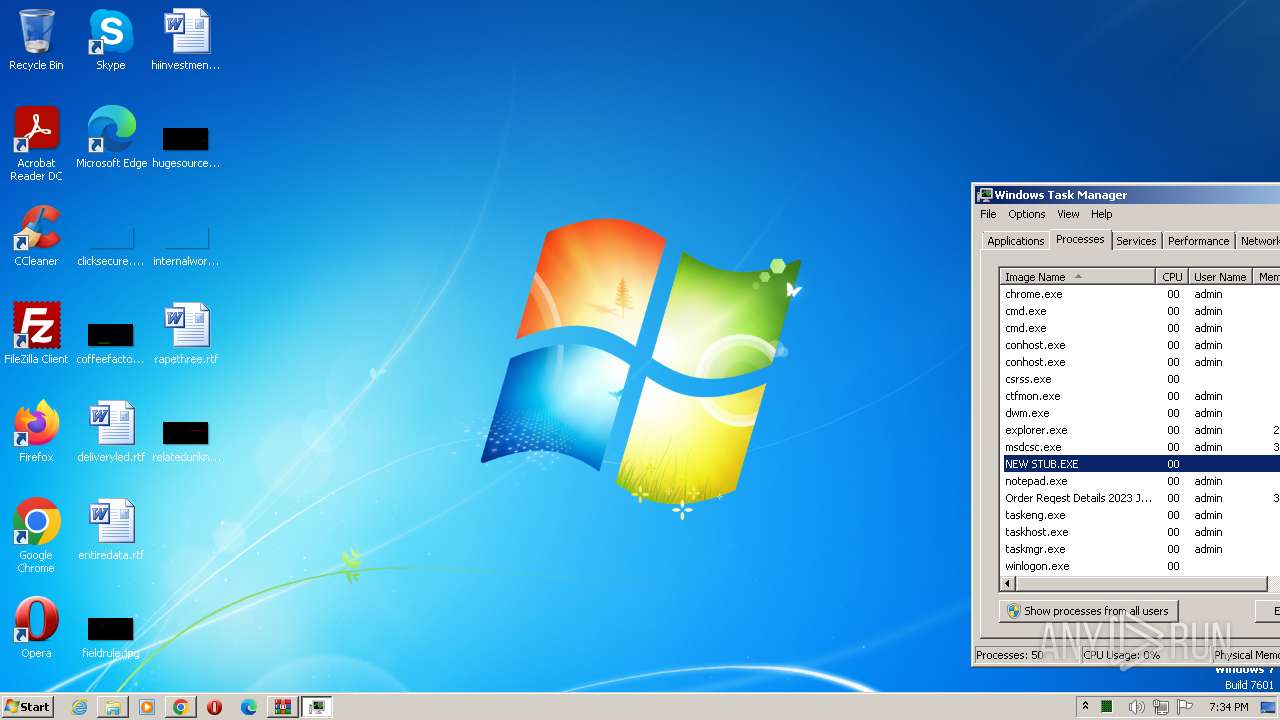Select the msdcsc.exe process row

tap(1141, 447)
